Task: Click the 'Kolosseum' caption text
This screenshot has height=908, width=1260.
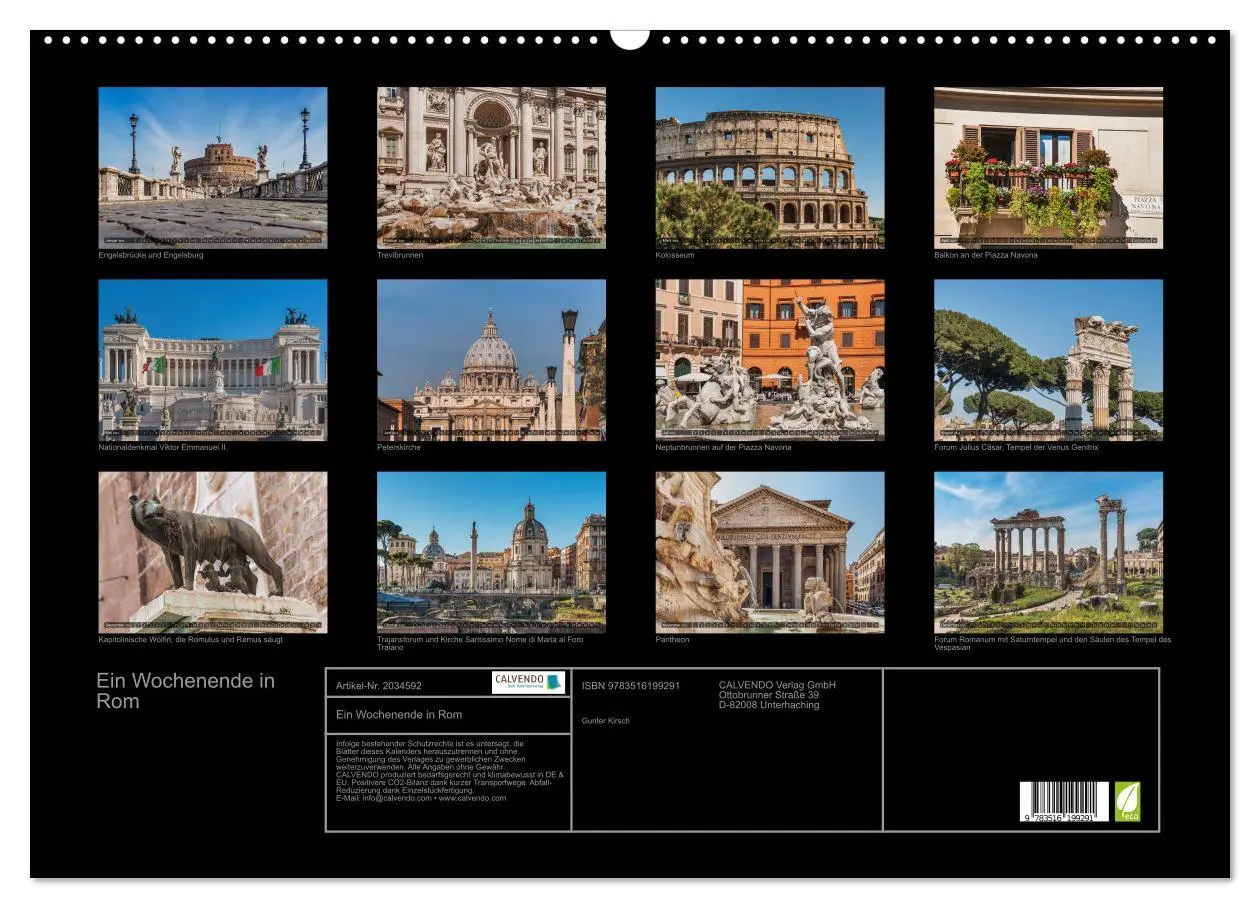Action: click(675, 255)
